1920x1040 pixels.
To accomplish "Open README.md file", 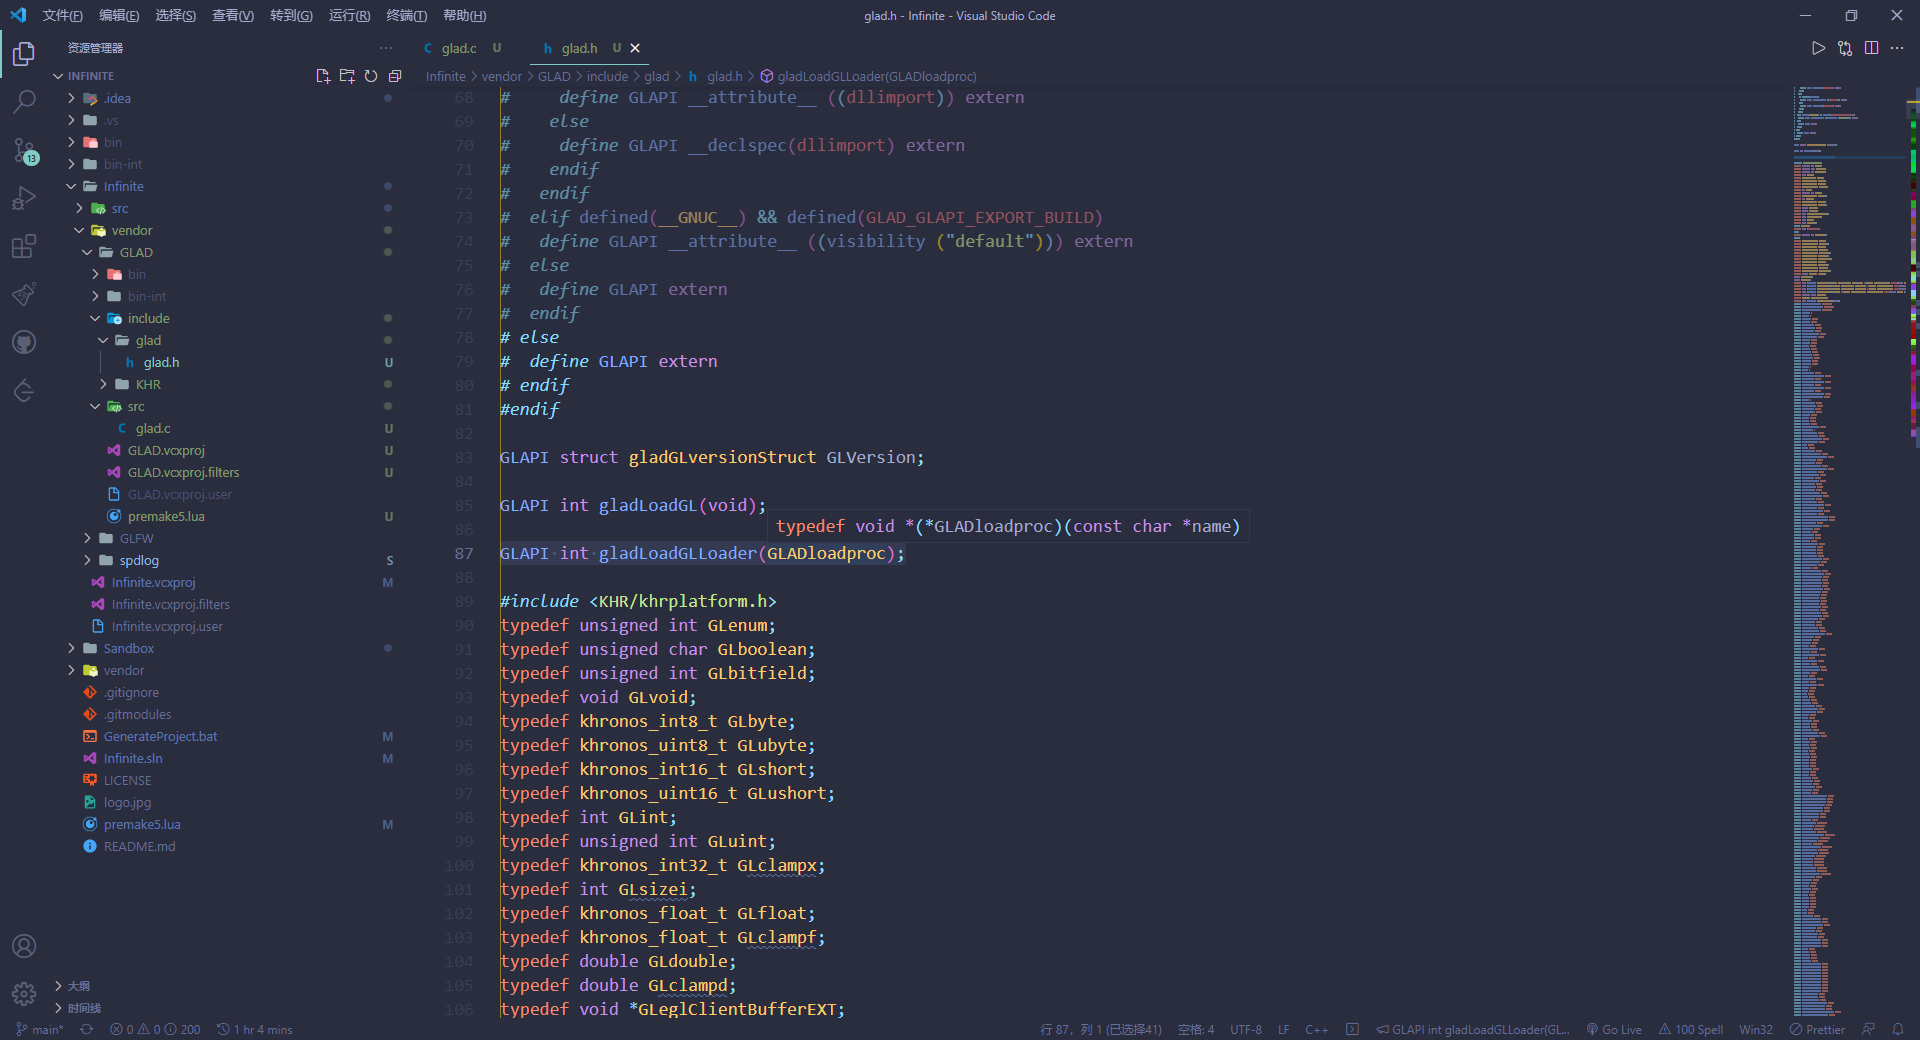I will tap(139, 846).
